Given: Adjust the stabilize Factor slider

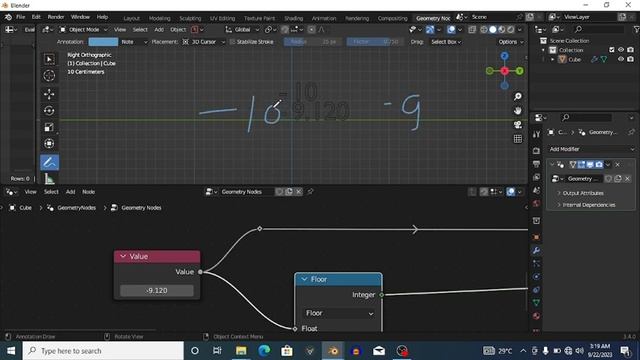Looking at the screenshot, I should pyautogui.click(x=375, y=42).
